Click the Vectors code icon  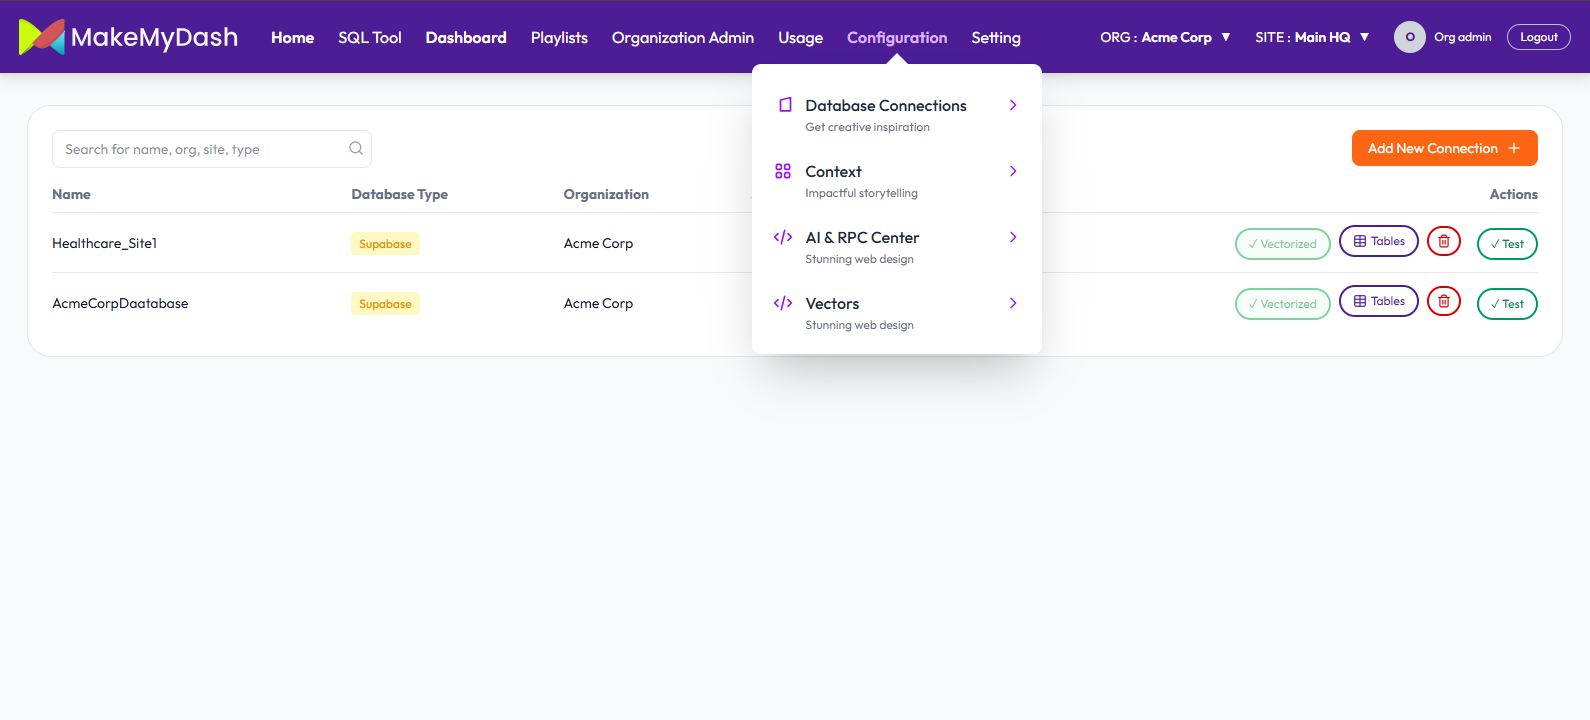click(x=783, y=303)
